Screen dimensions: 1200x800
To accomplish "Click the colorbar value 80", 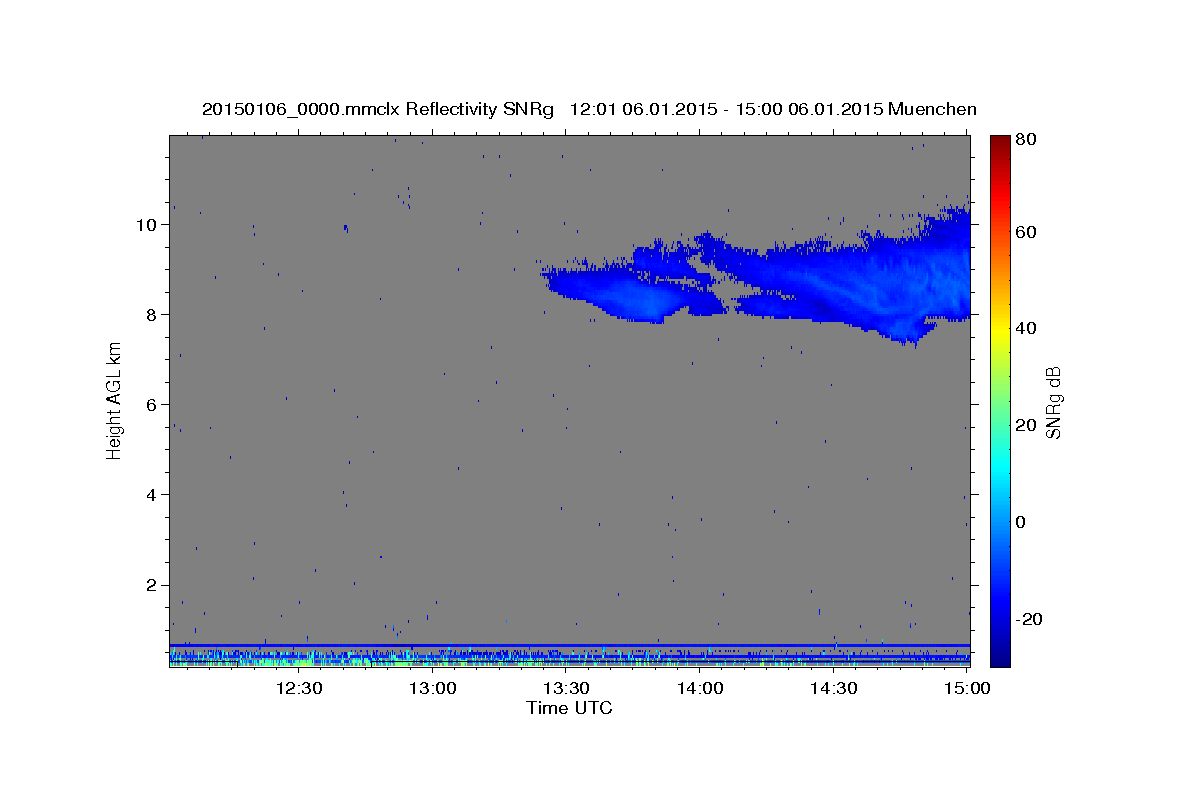I will 1024,141.
